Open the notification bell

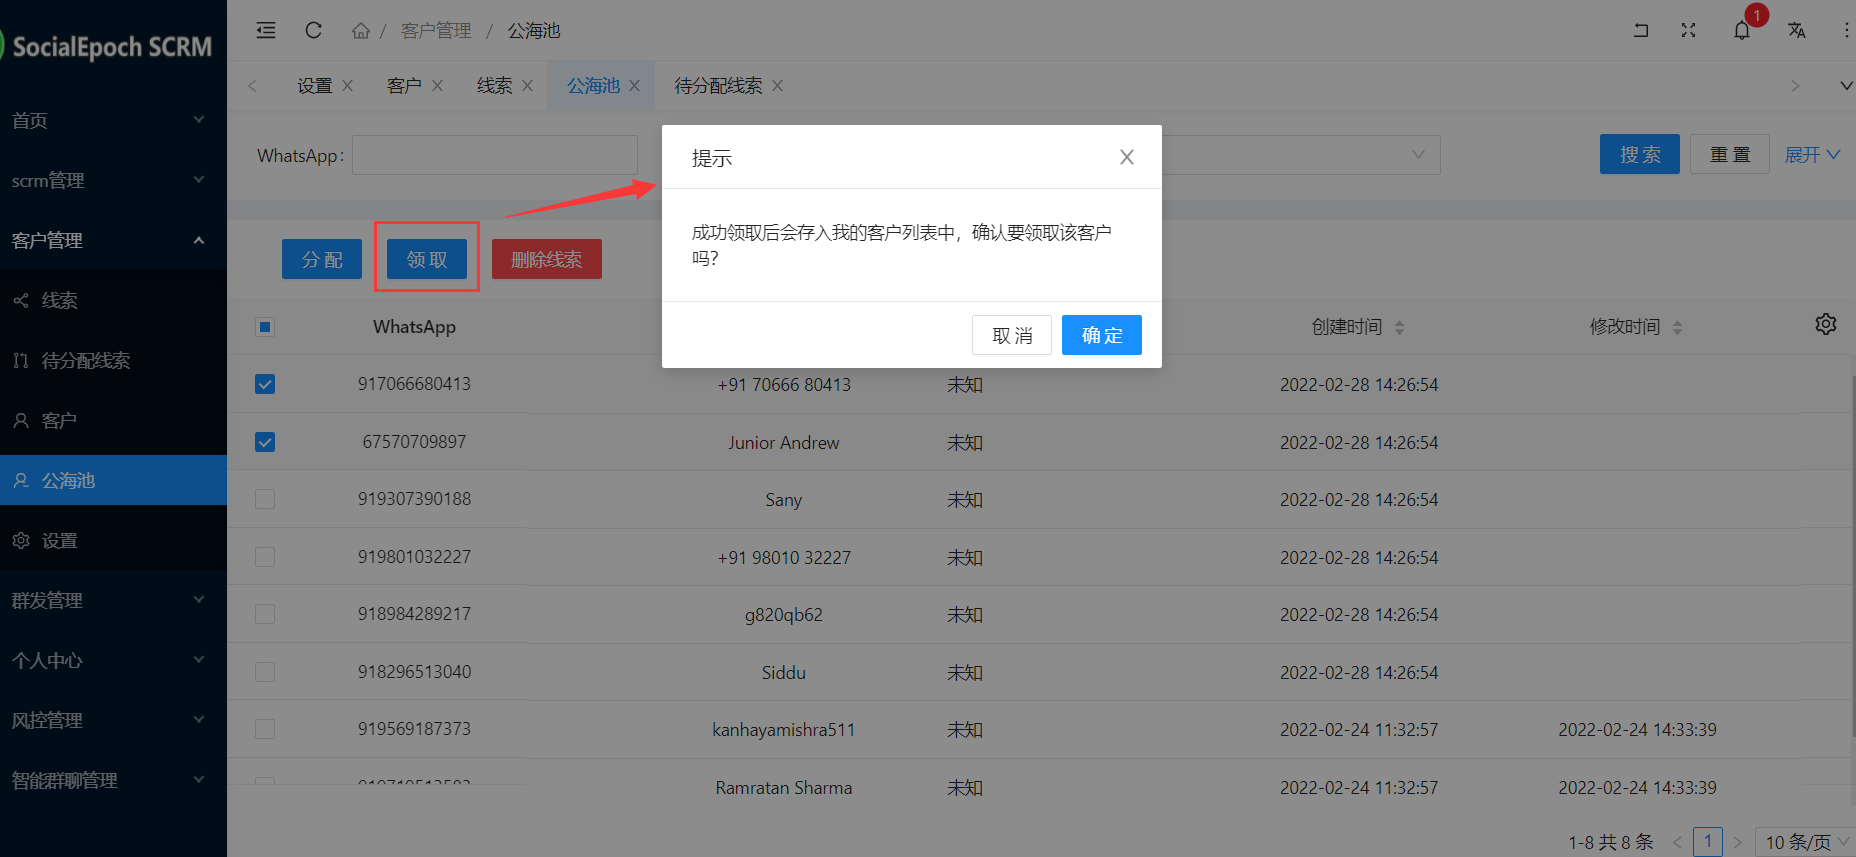coord(1742,30)
